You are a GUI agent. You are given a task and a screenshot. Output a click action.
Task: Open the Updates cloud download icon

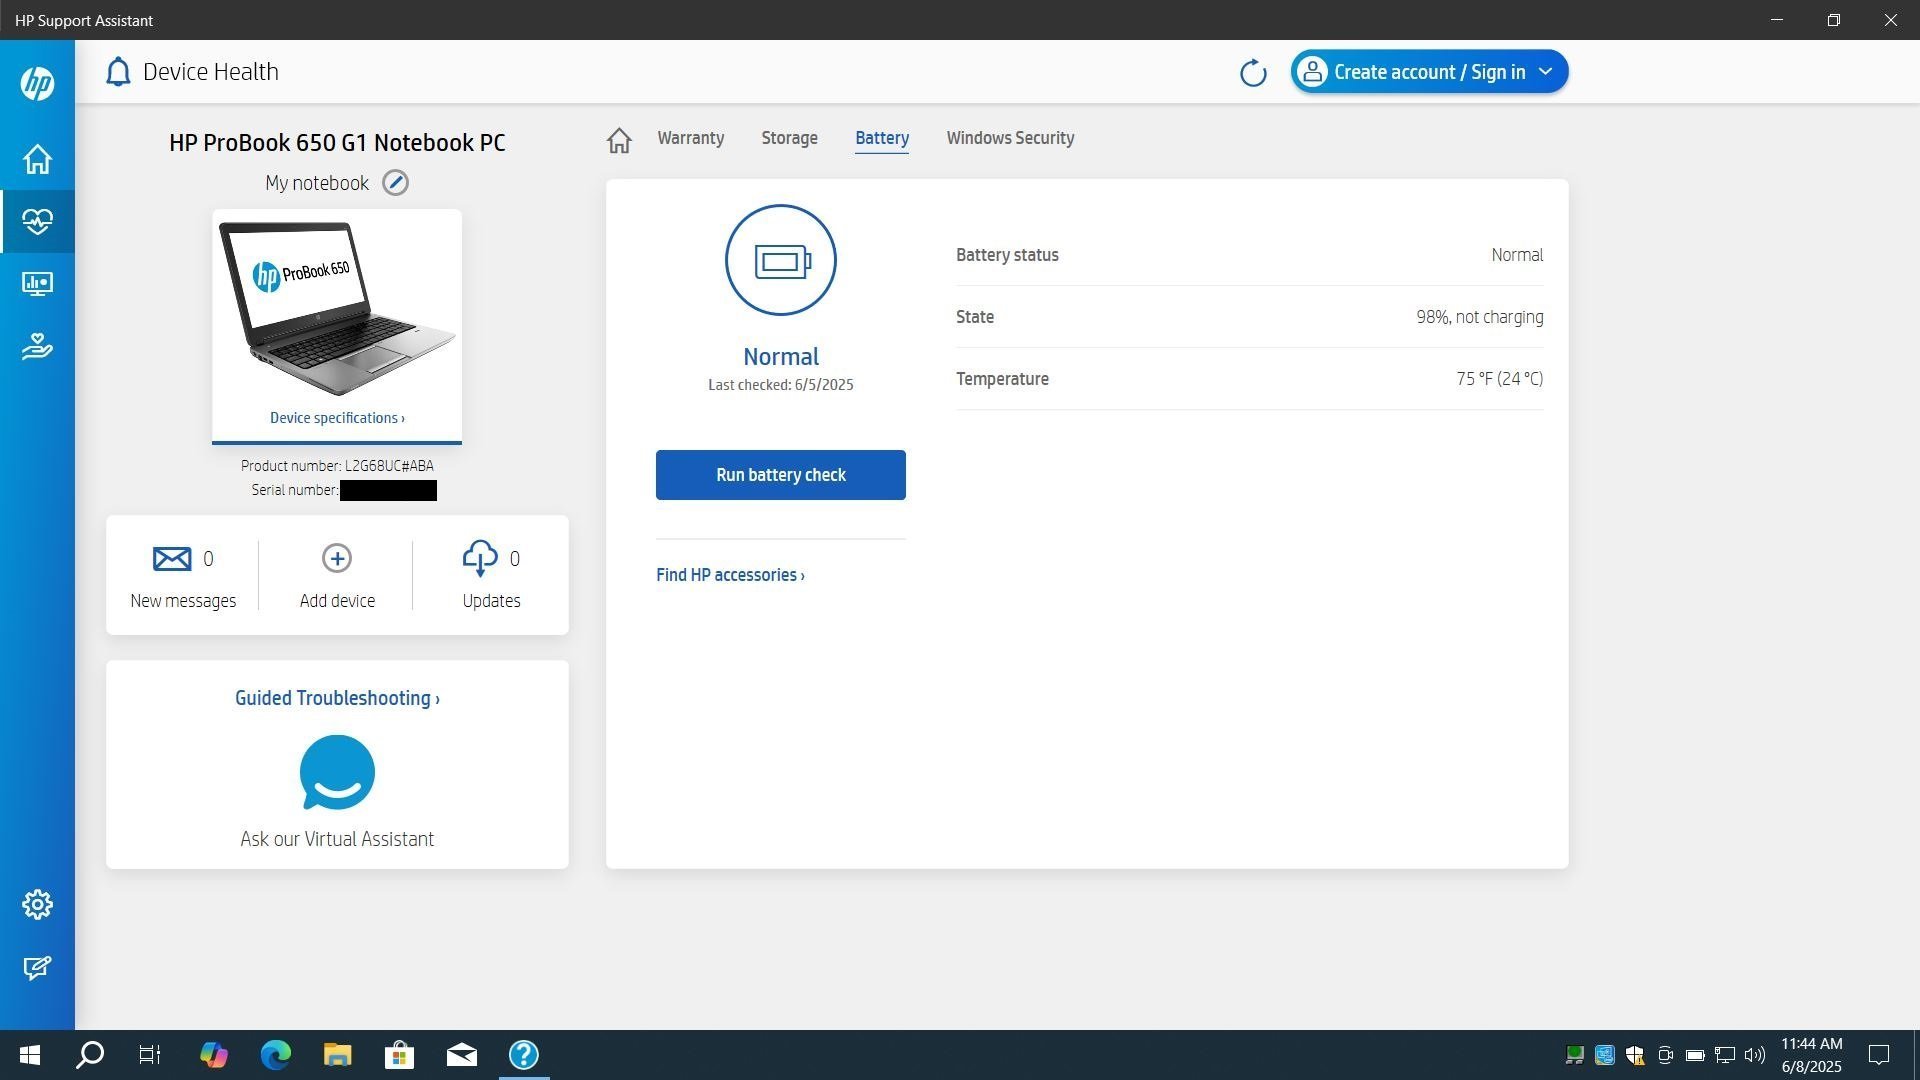(x=480, y=558)
